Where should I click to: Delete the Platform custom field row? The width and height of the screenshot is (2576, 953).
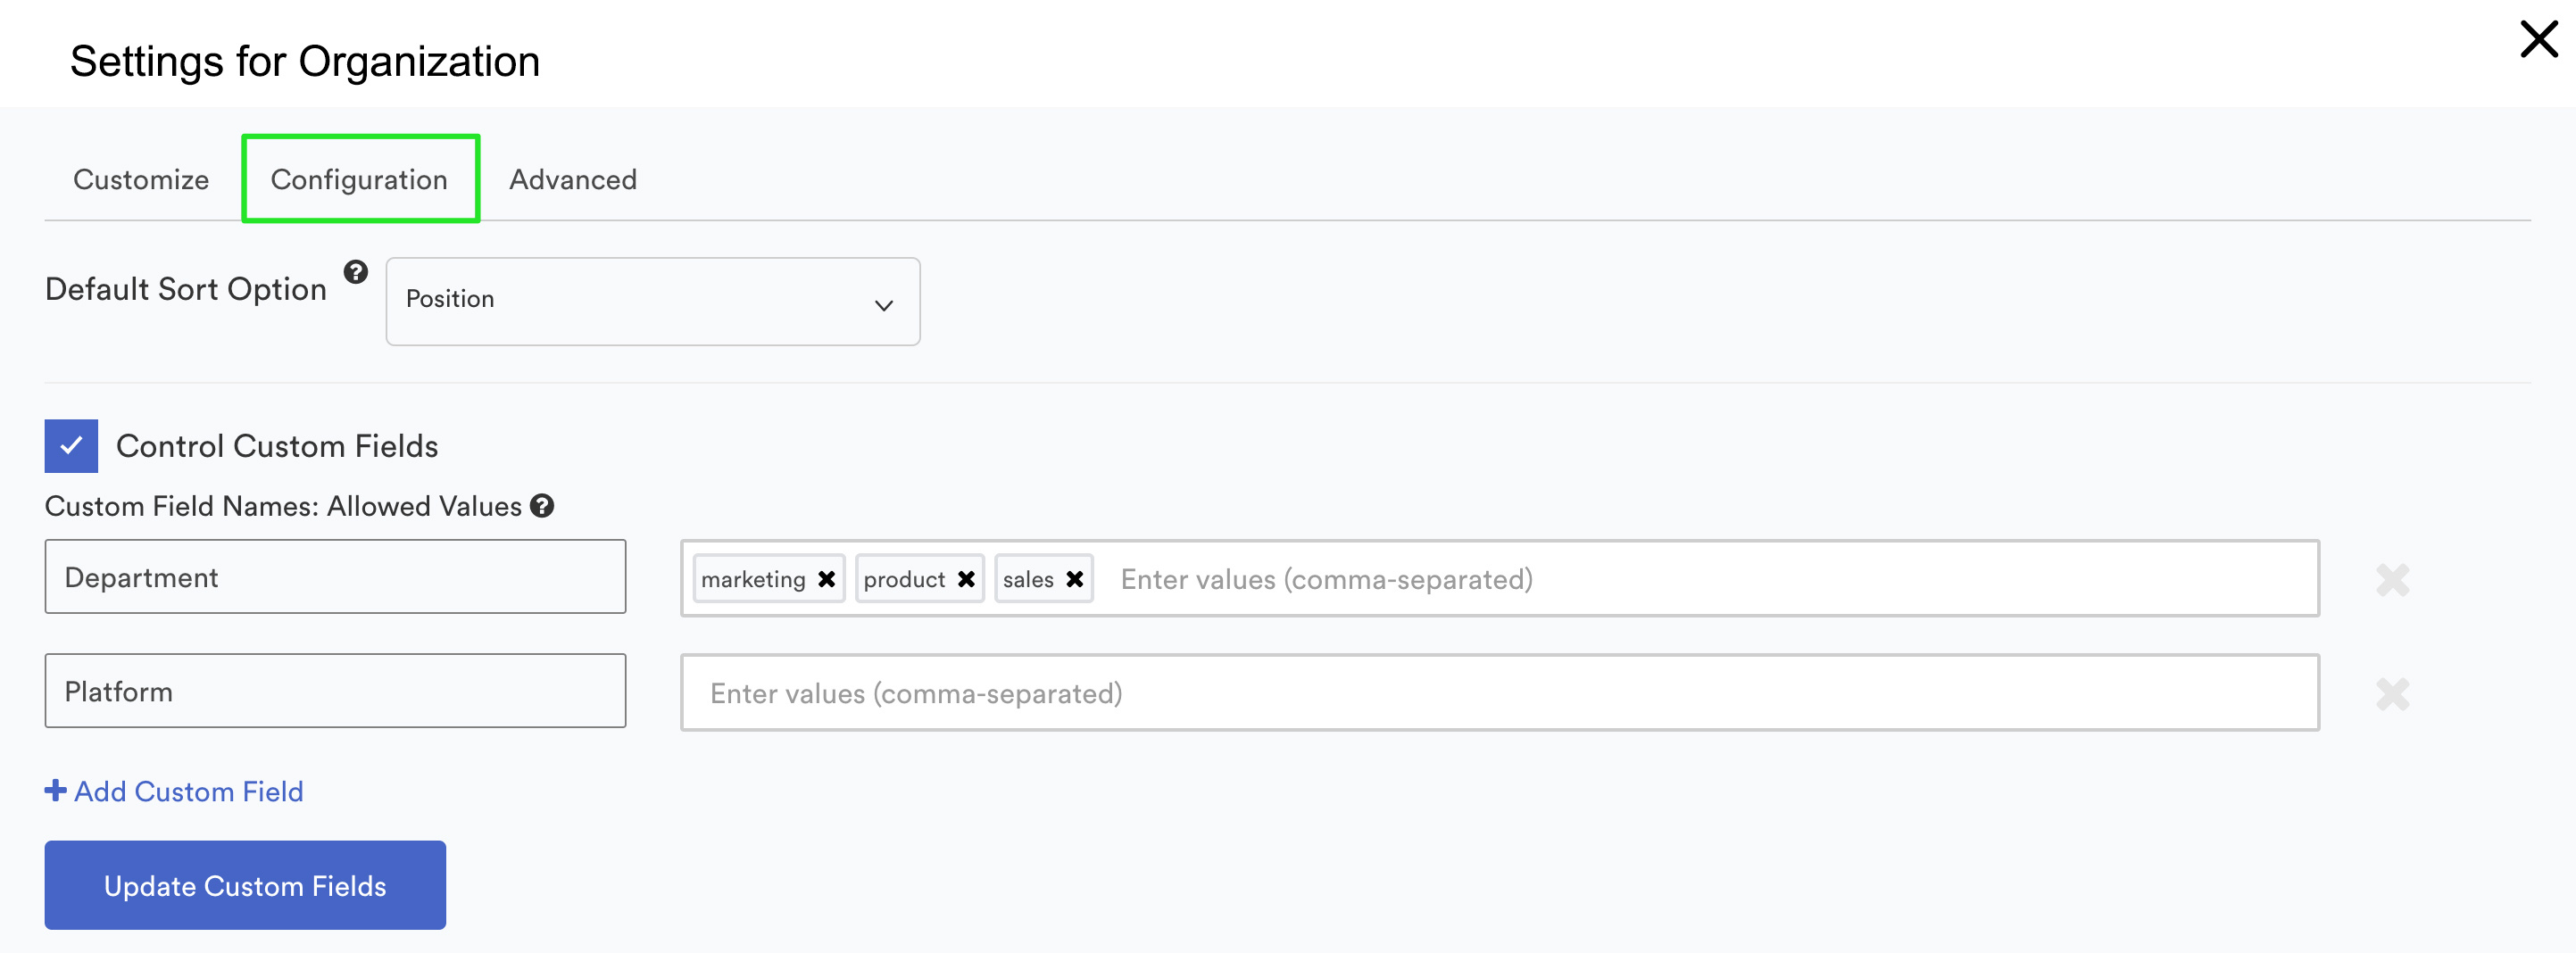point(2392,694)
